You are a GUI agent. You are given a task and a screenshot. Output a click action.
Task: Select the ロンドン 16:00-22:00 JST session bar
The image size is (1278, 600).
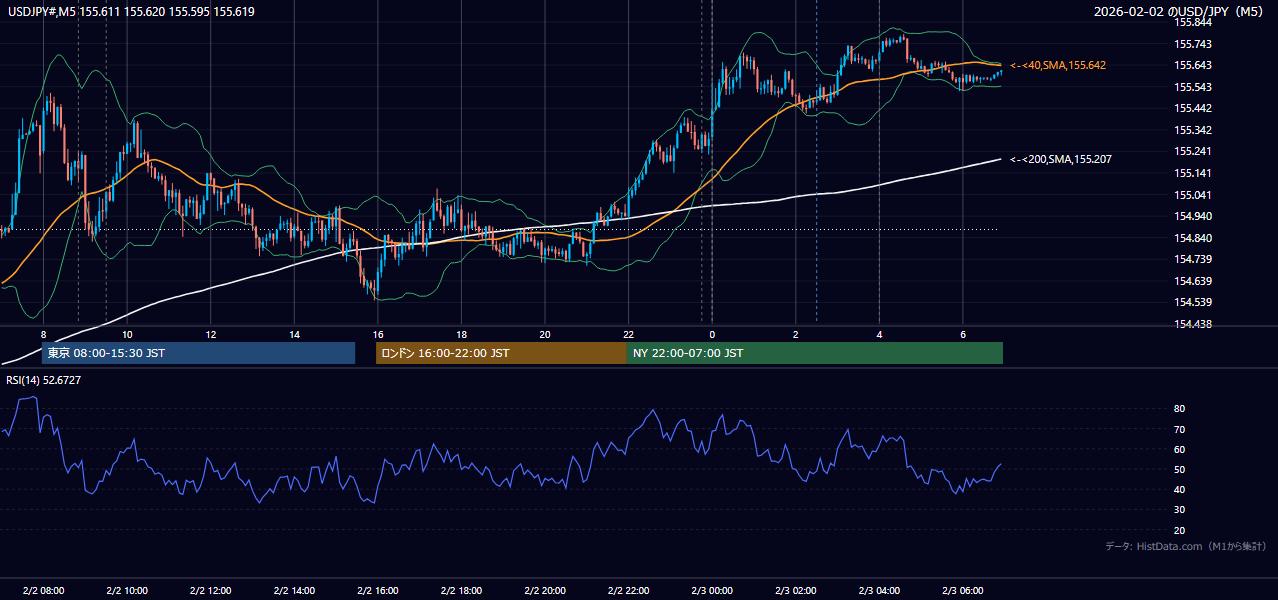(x=501, y=353)
